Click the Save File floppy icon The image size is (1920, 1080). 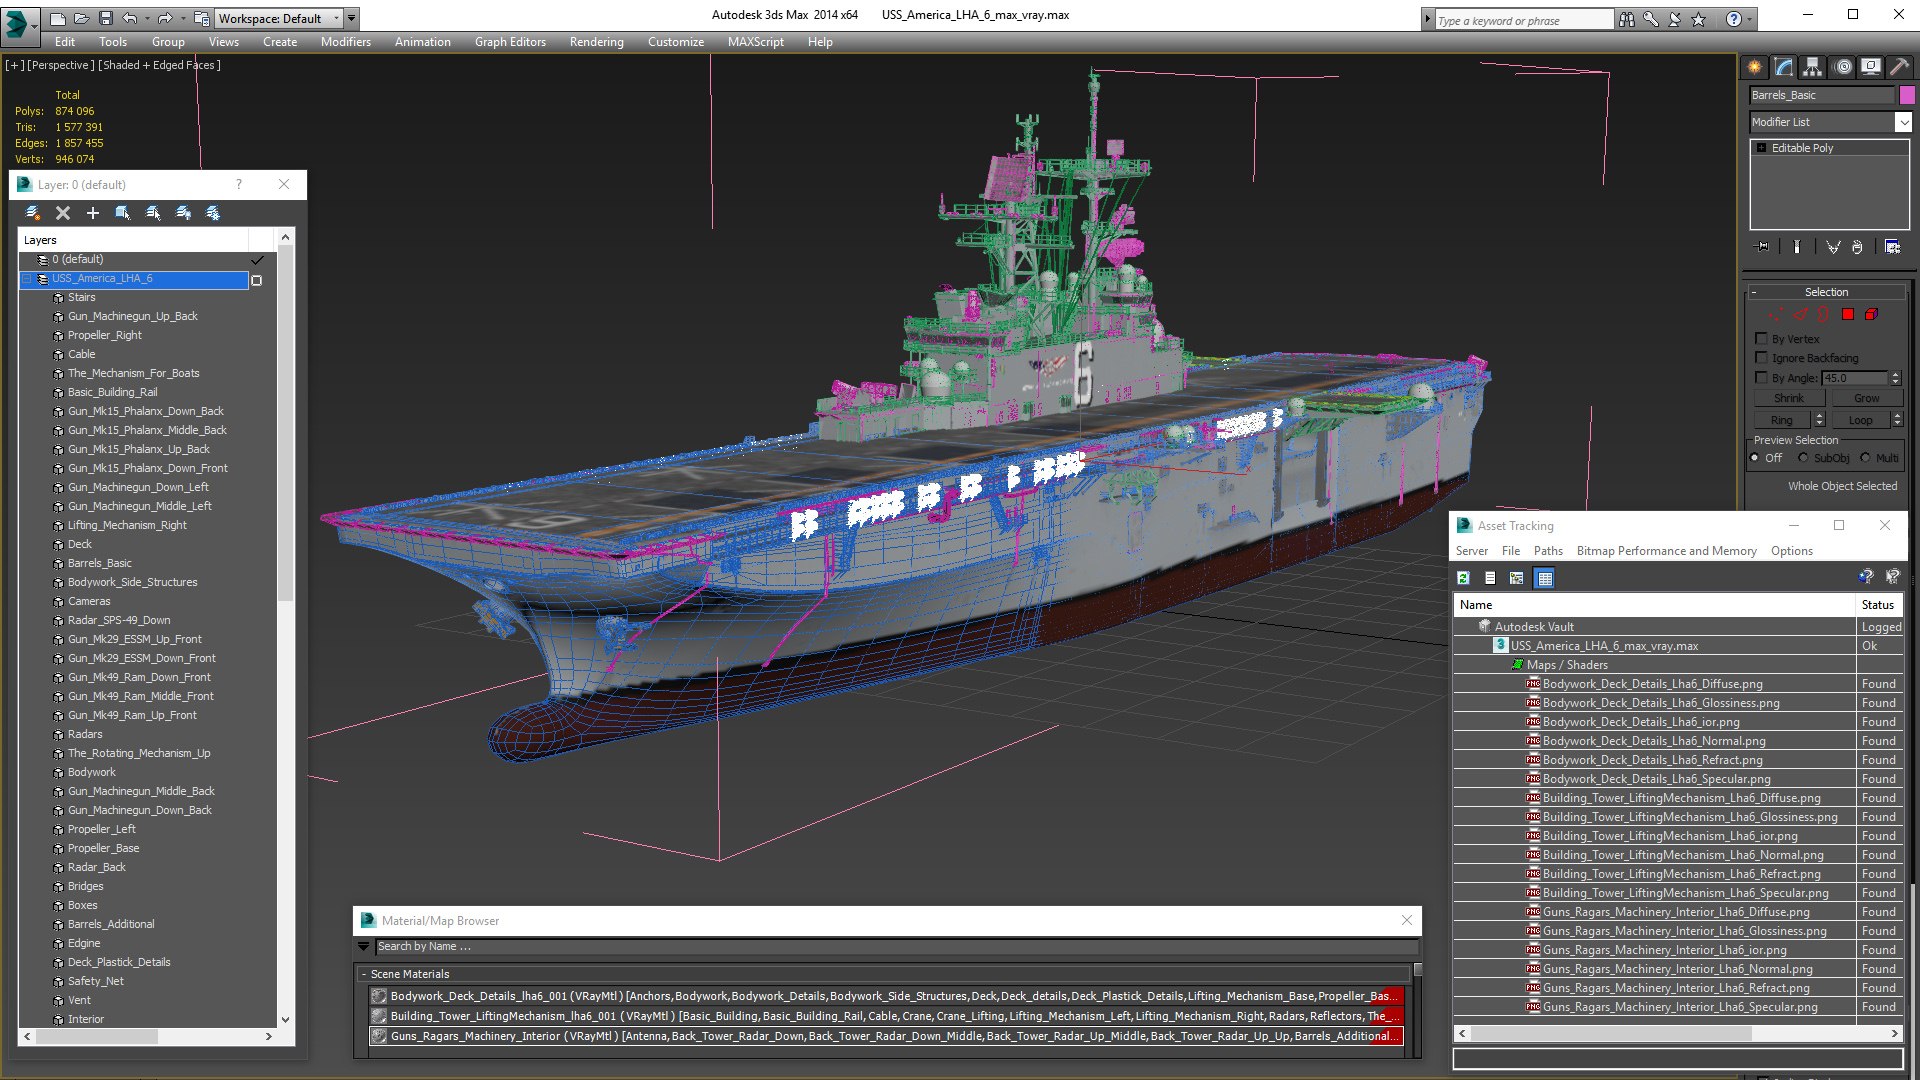pyautogui.click(x=105, y=18)
